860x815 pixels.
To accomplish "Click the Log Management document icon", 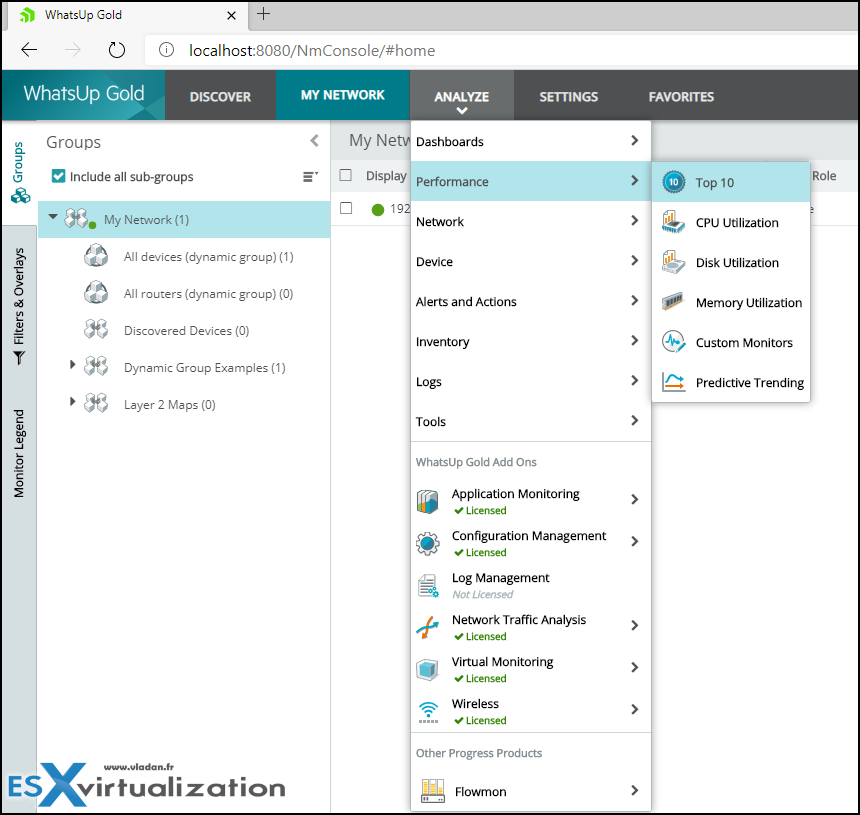I will (428, 586).
